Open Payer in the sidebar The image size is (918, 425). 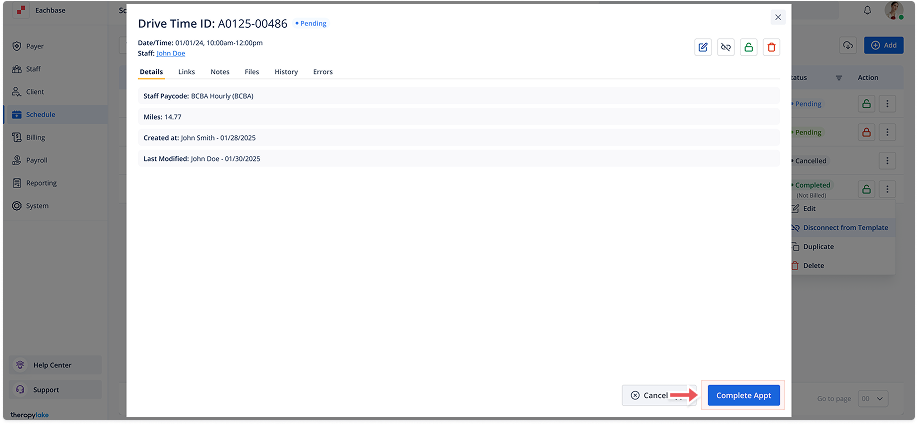coord(55,46)
